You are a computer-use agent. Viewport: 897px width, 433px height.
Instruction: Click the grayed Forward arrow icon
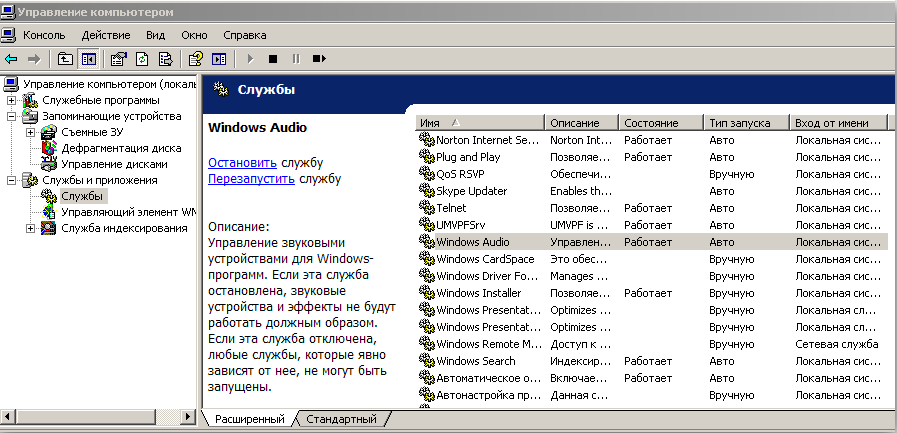click(x=34, y=58)
